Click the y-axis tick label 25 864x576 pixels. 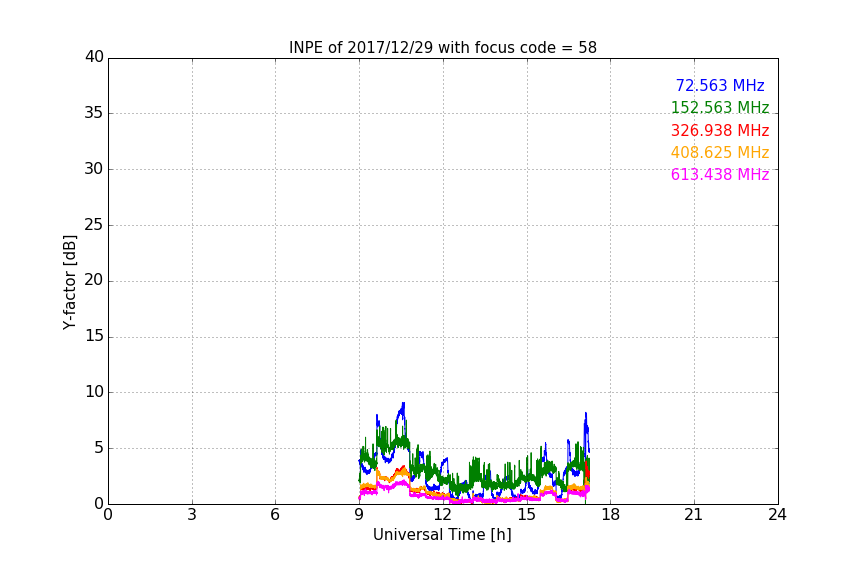94,224
